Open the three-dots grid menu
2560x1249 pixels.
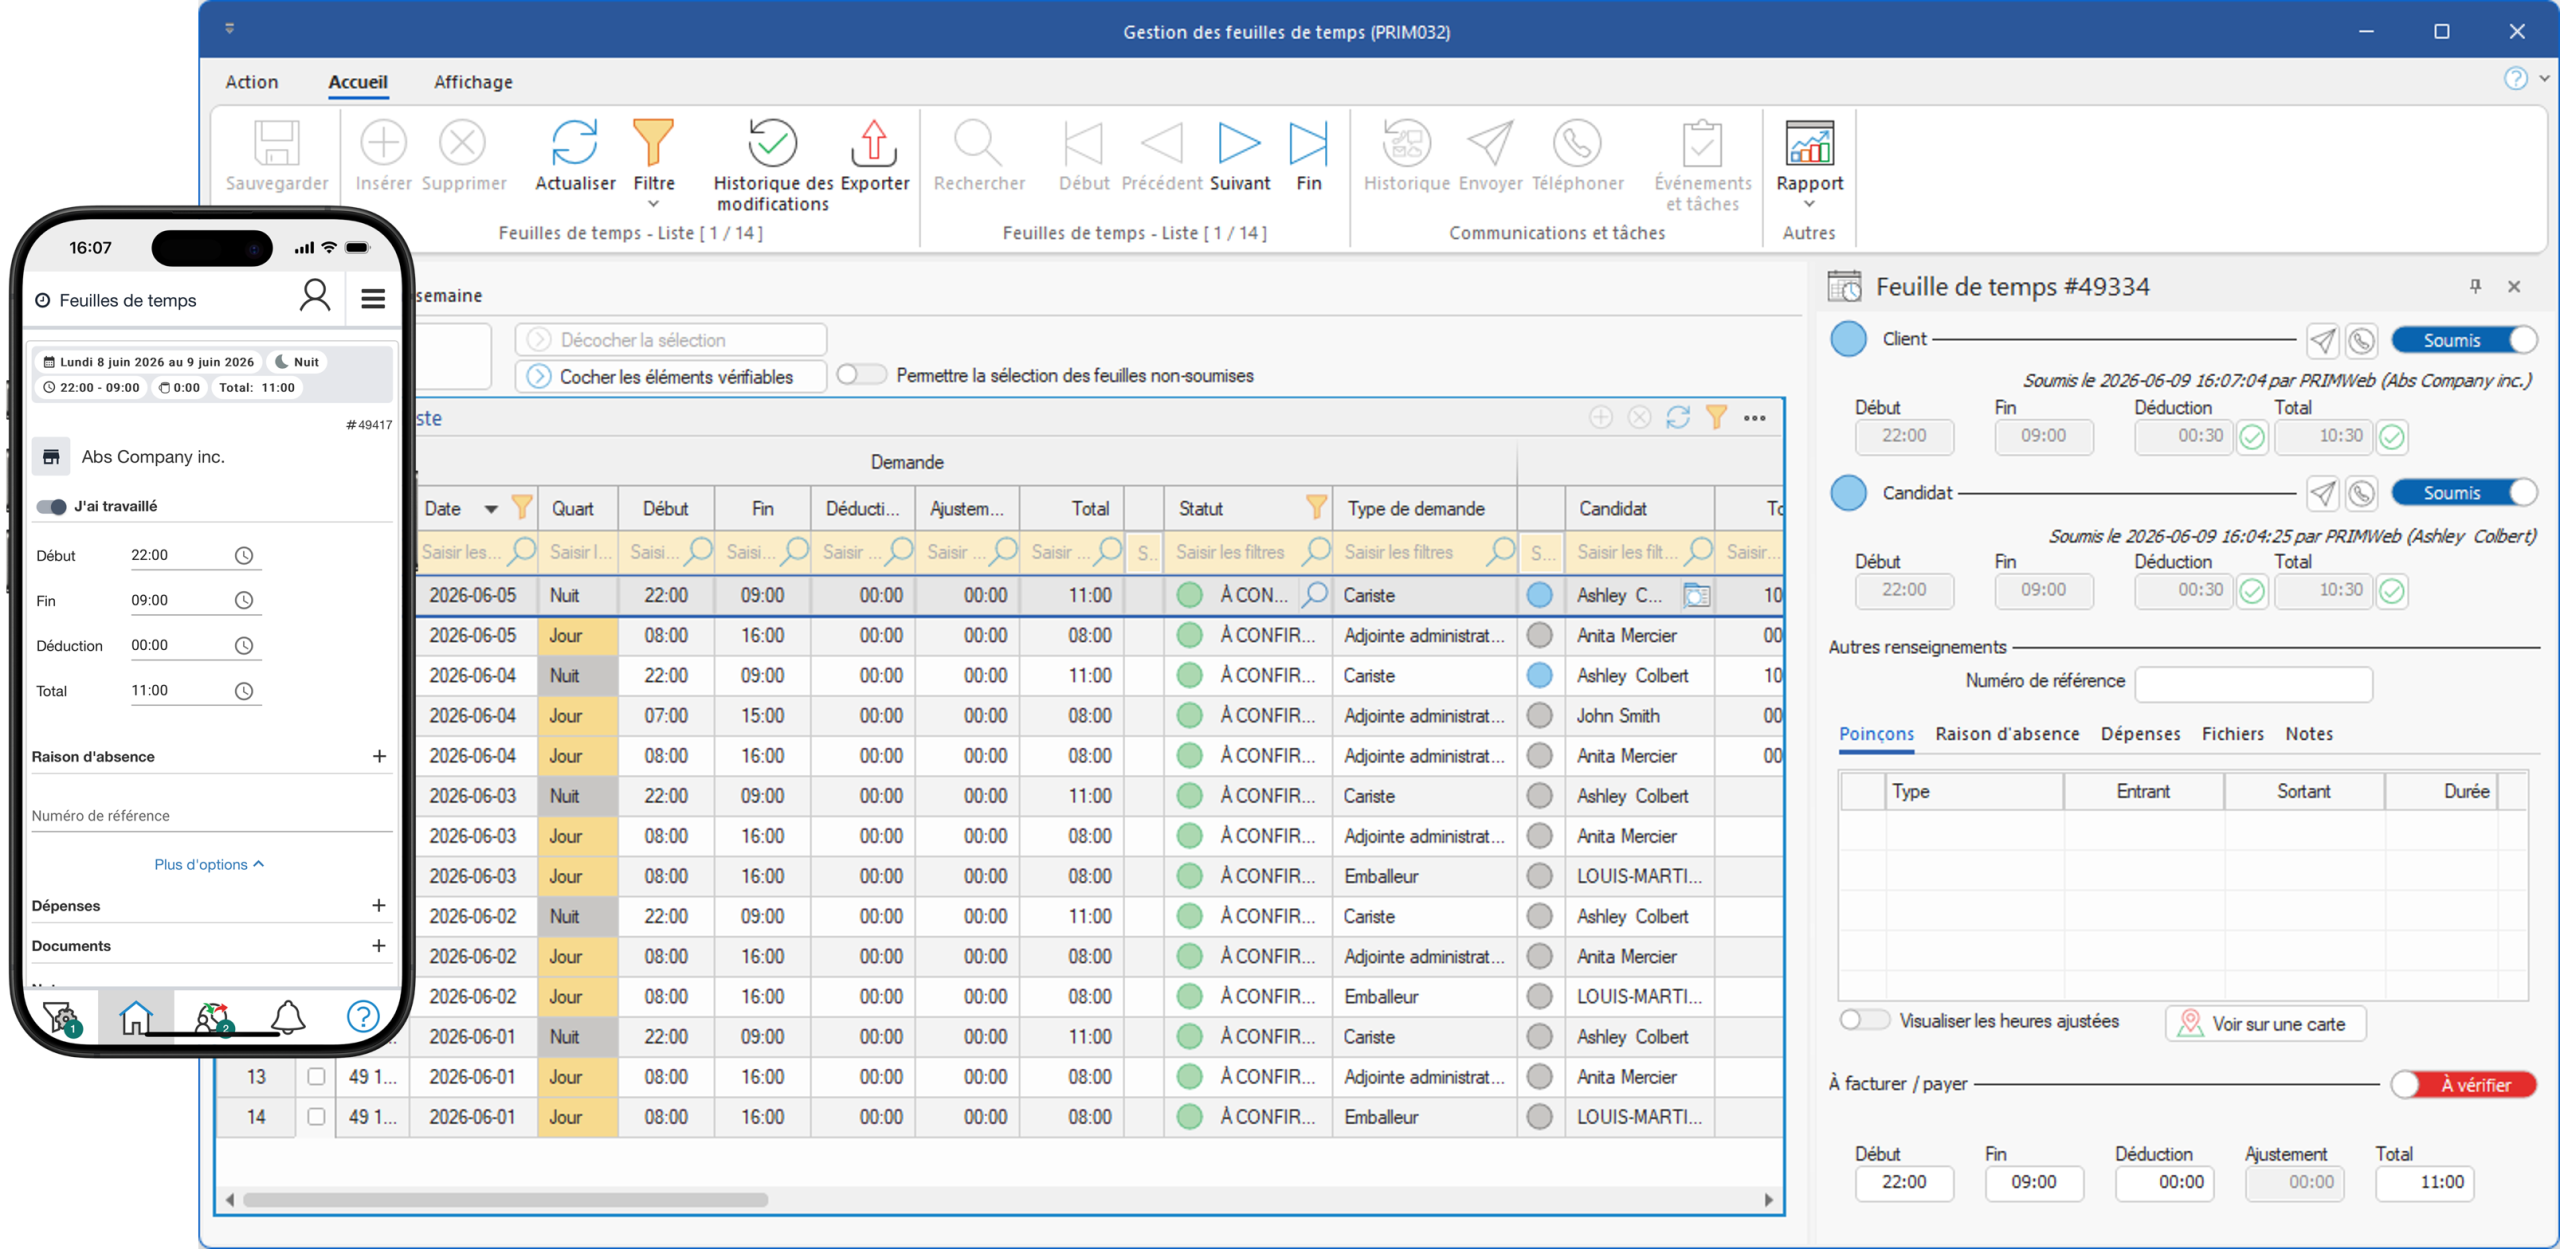(x=1755, y=418)
